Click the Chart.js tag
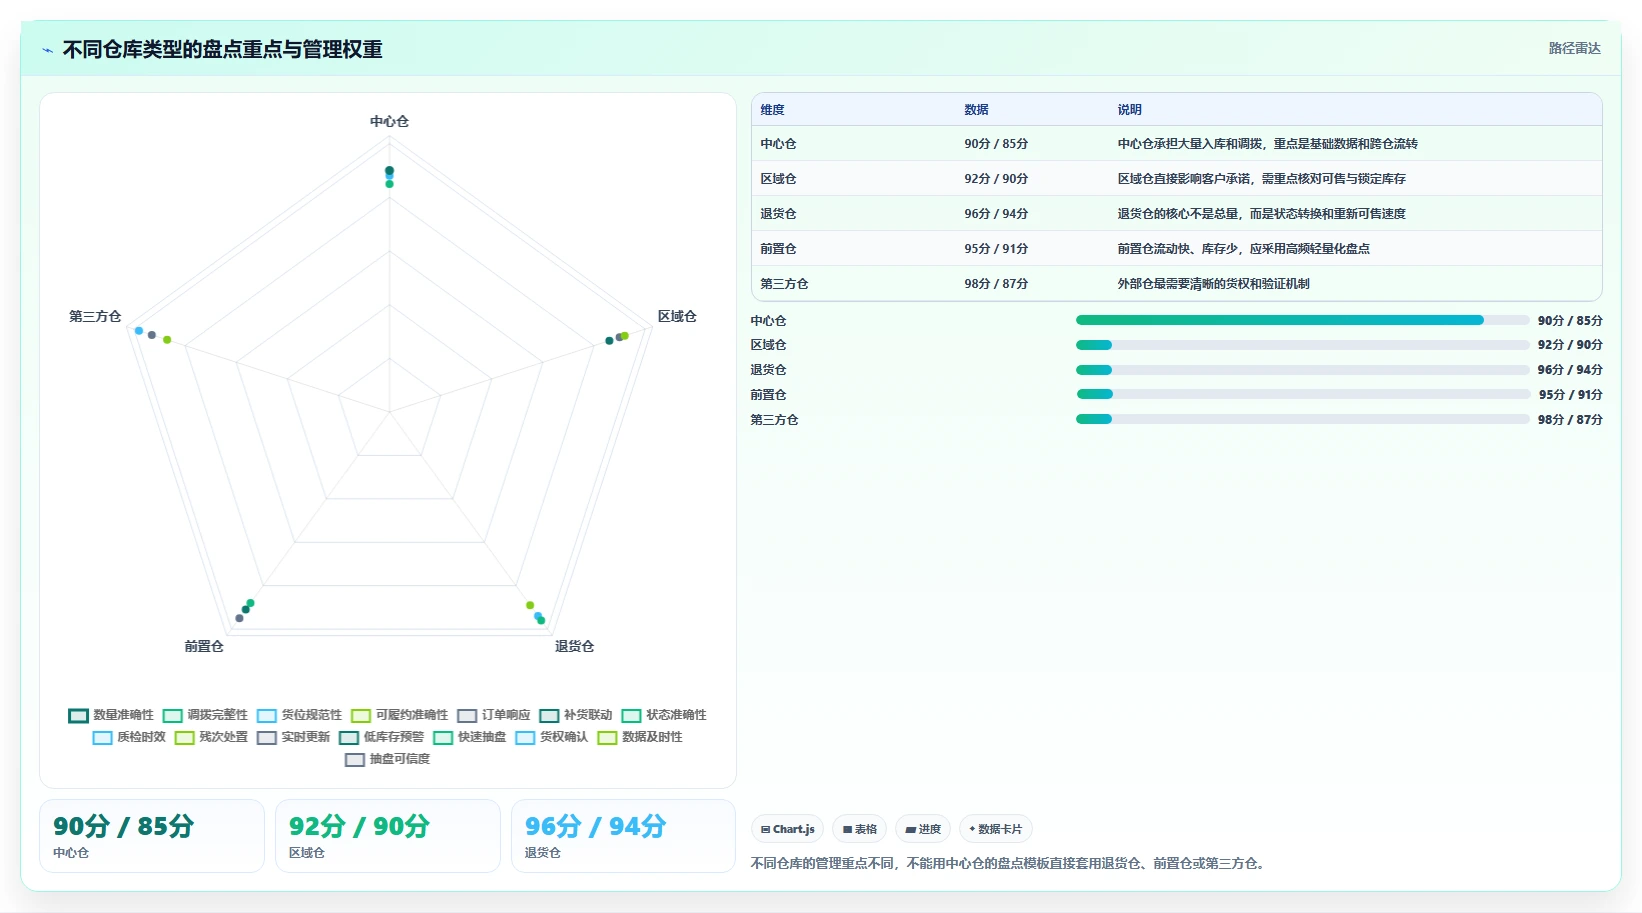This screenshot has height=913, width=1642. coord(787,829)
